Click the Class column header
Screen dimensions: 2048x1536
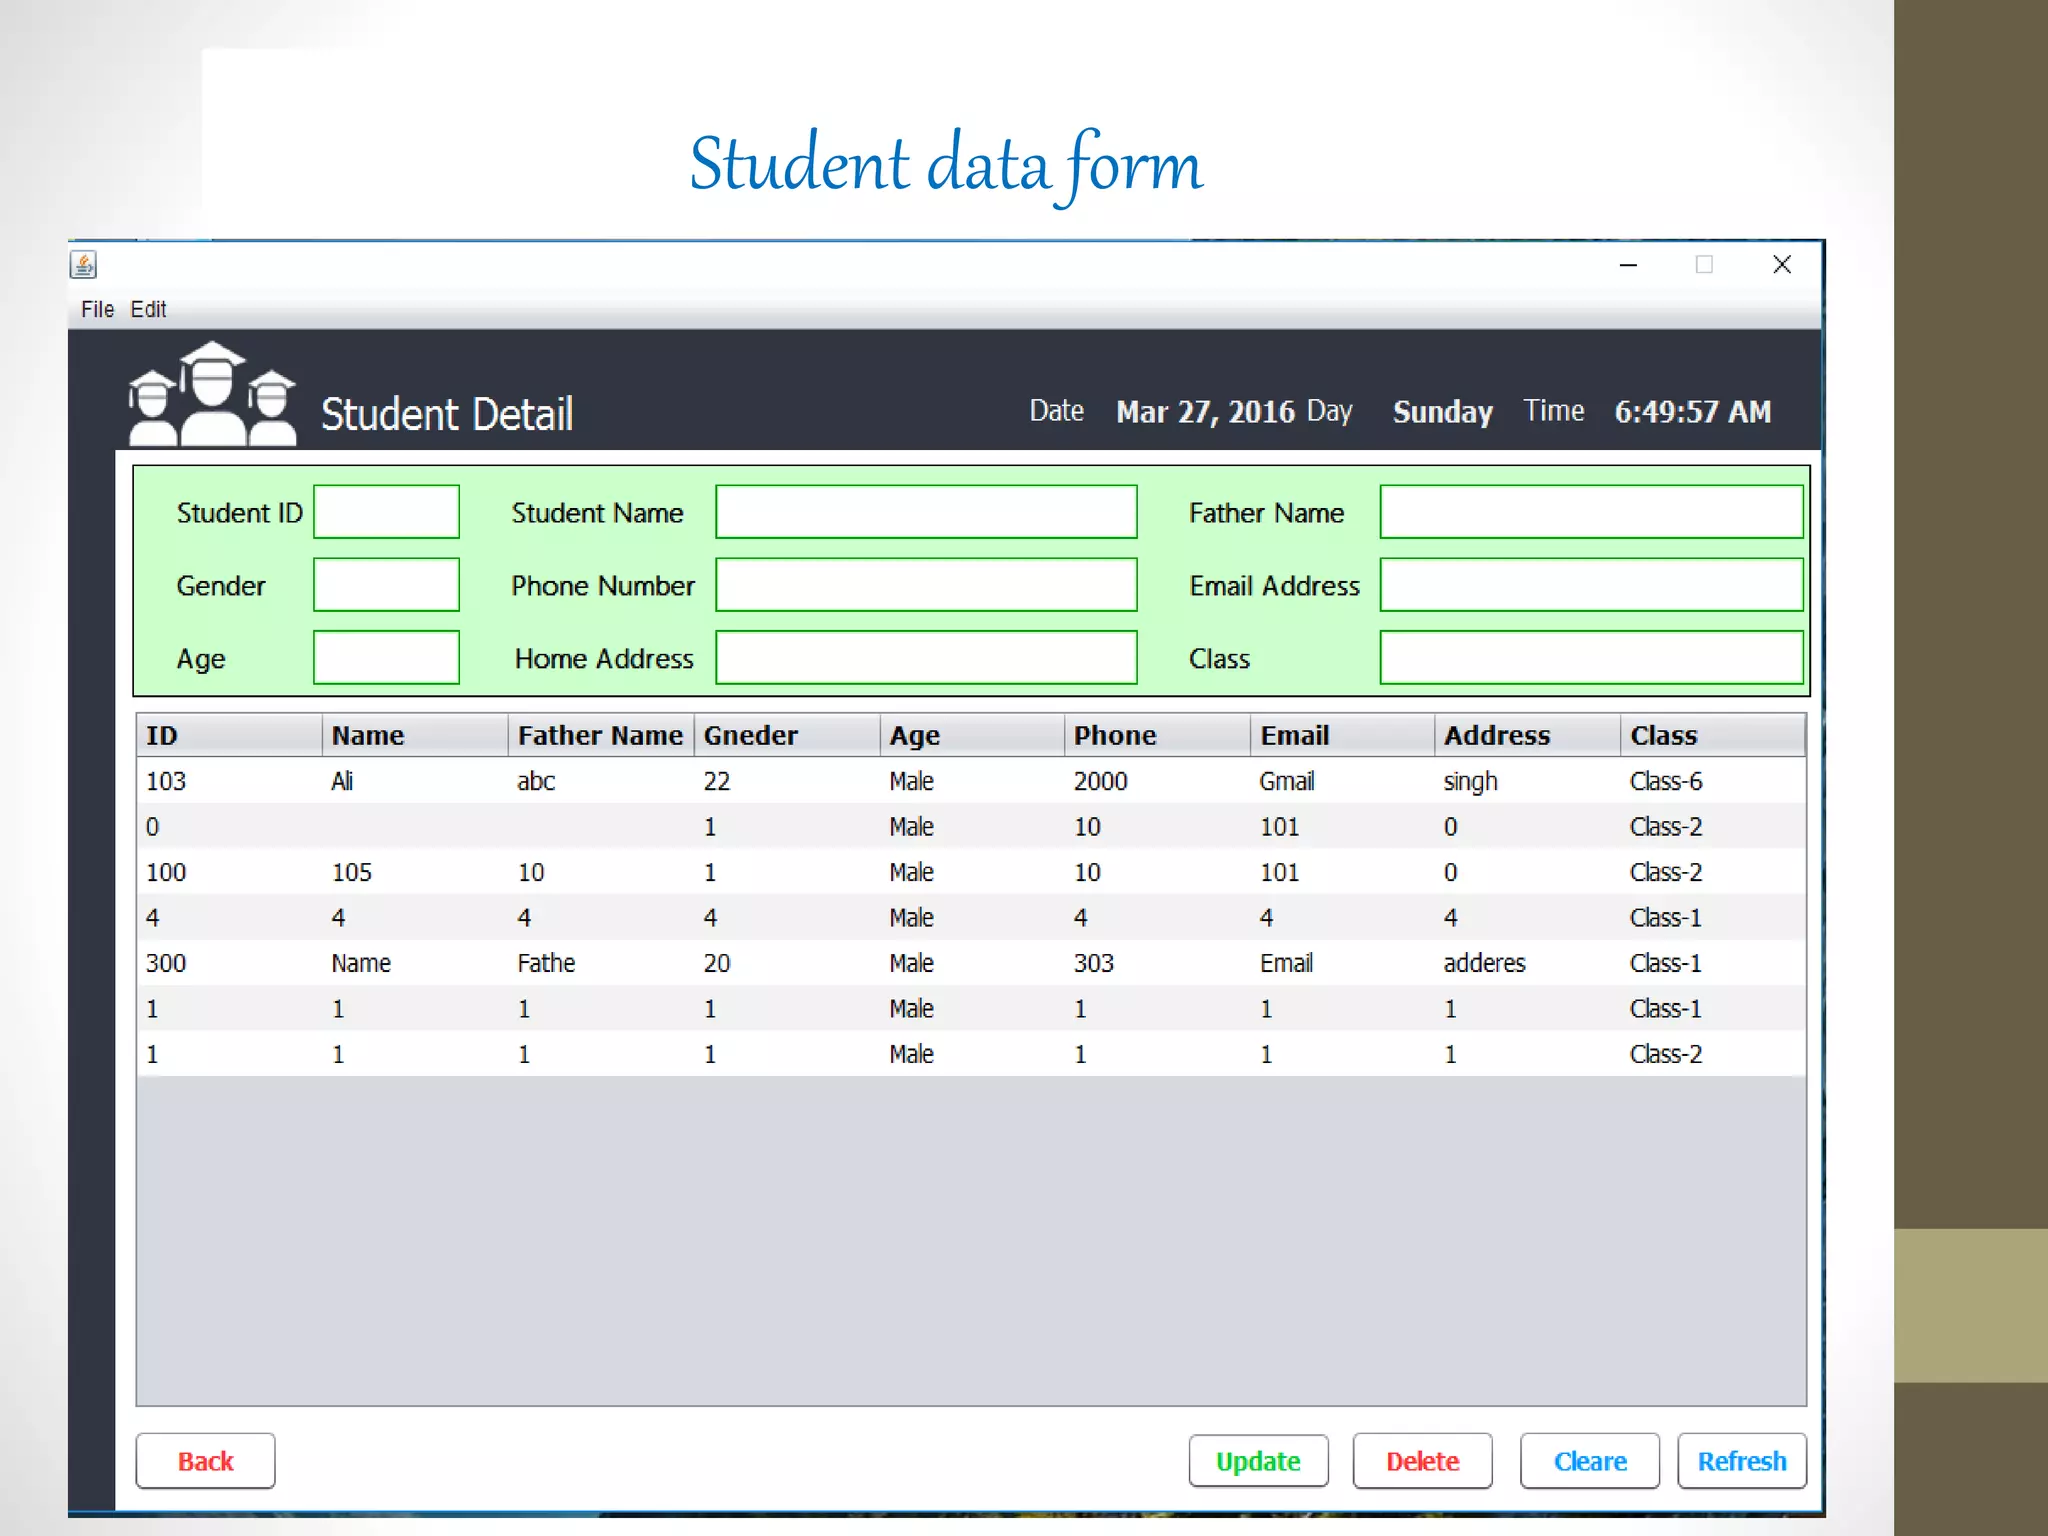click(1712, 735)
